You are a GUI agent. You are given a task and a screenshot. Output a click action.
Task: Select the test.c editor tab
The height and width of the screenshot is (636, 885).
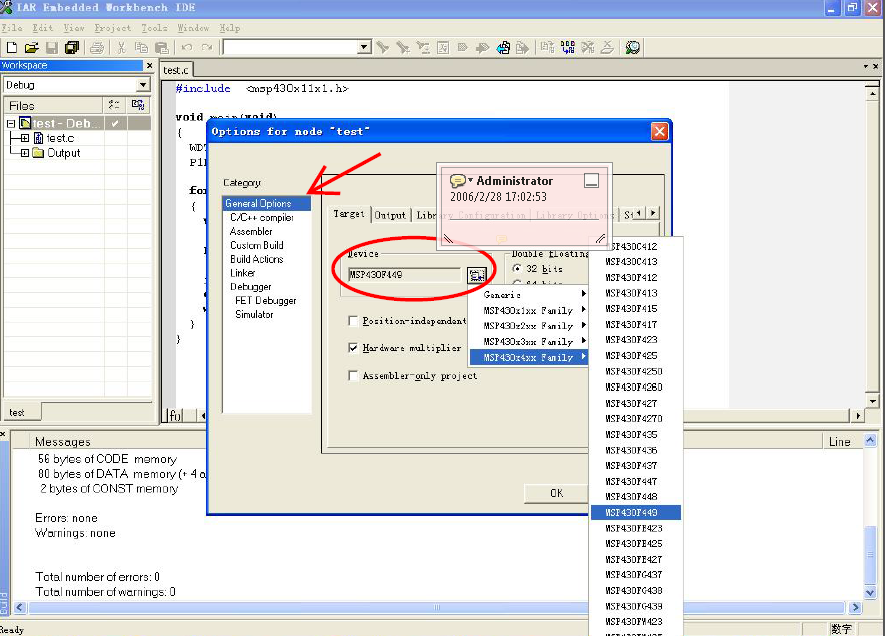pos(176,70)
